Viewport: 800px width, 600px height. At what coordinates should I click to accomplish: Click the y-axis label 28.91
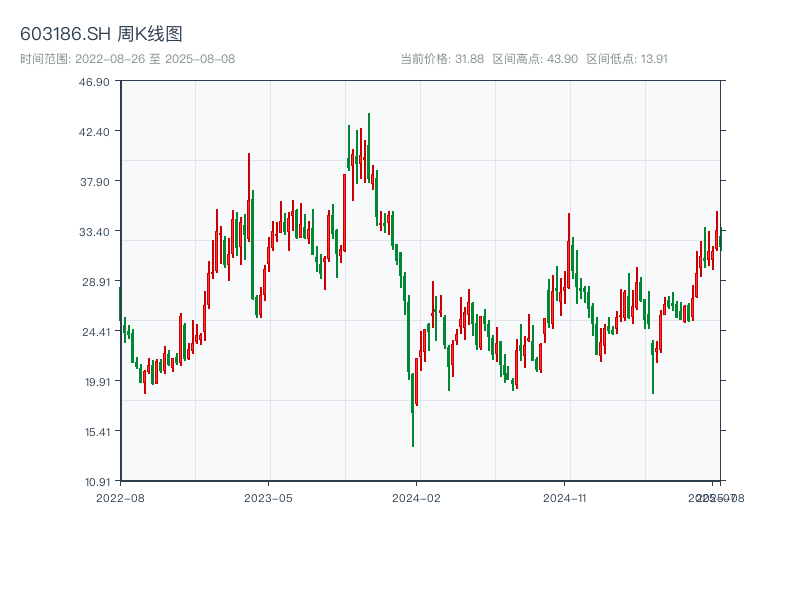coord(94,282)
